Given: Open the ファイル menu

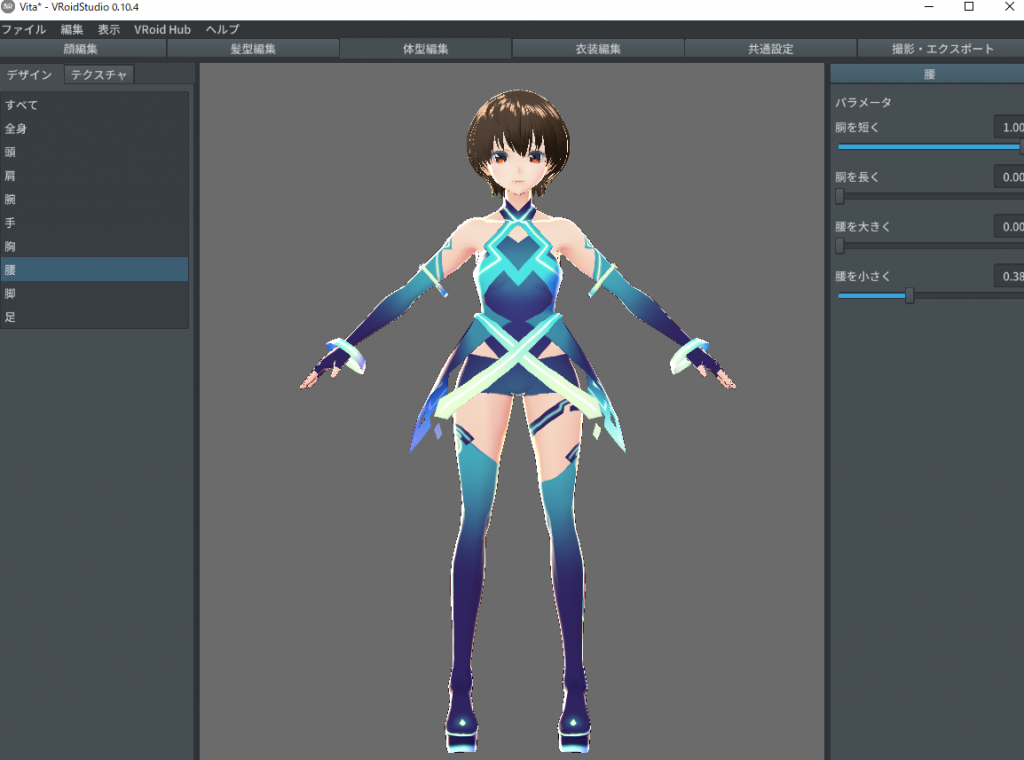Looking at the screenshot, I should click(23, 30).
